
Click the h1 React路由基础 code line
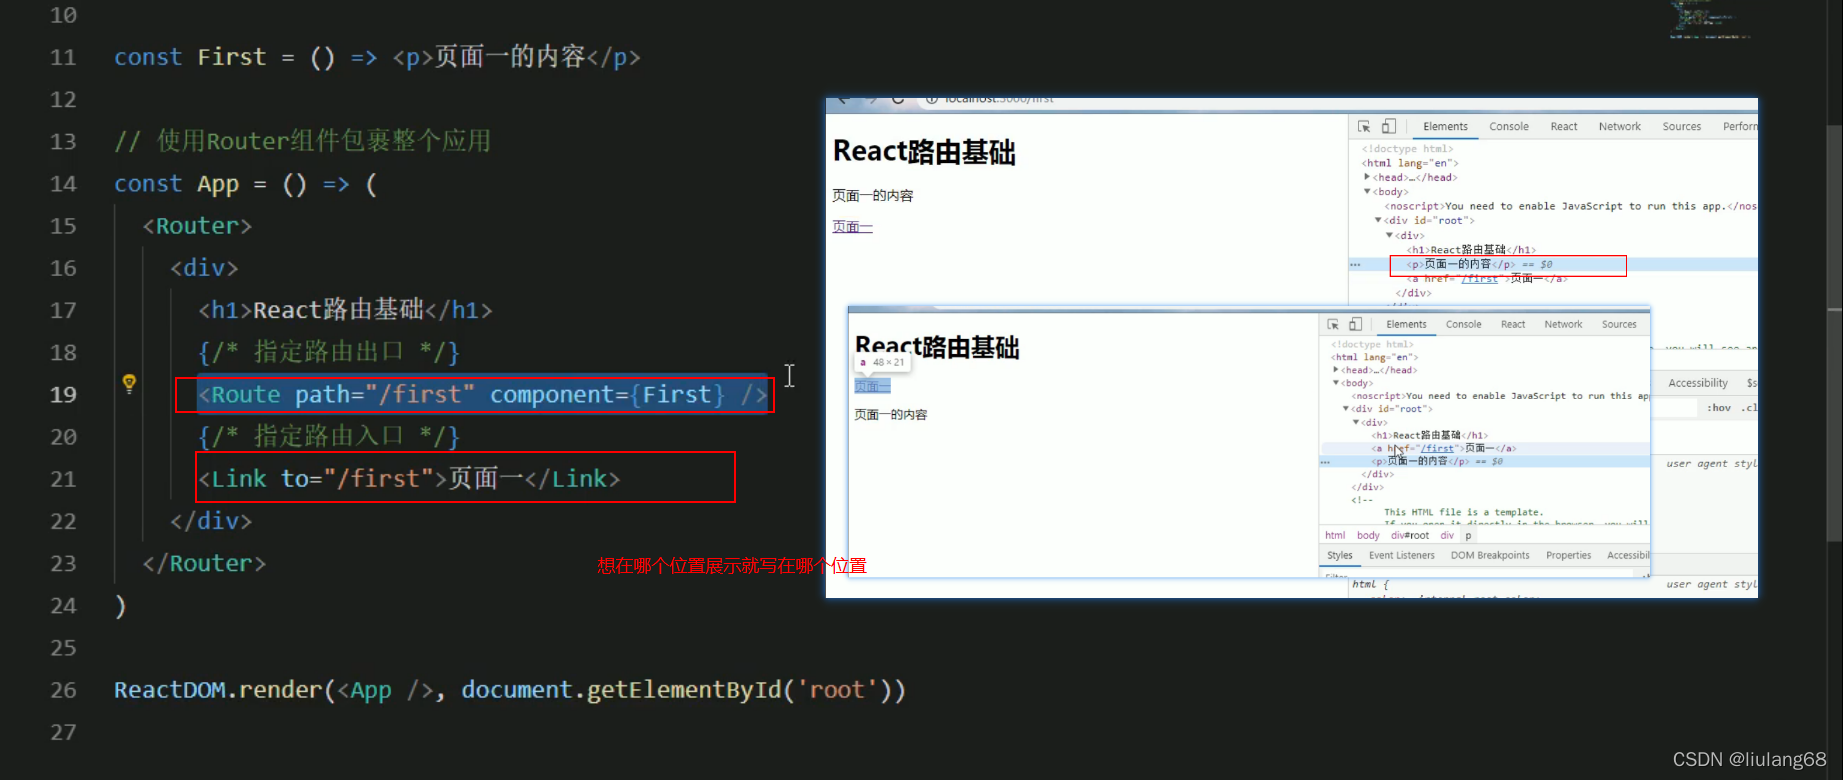click(x=345, y=310)
